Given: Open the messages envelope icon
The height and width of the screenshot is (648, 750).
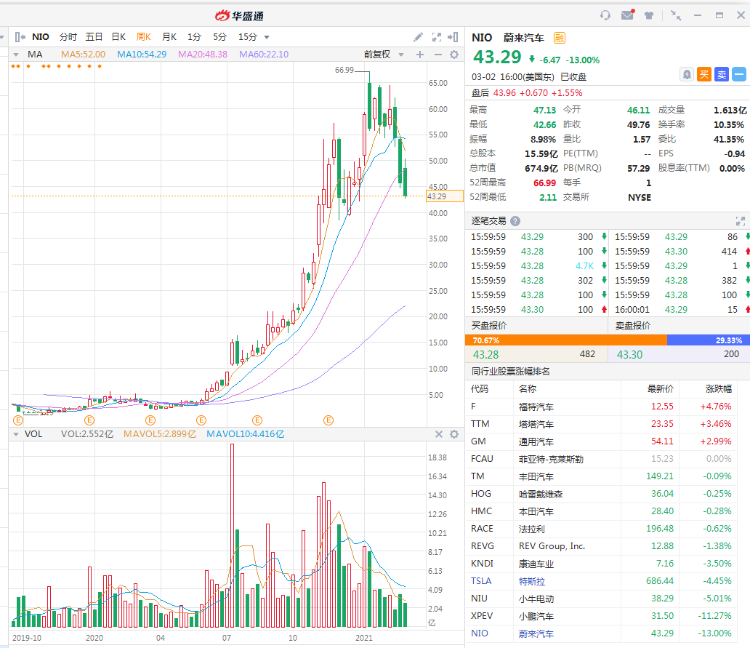Looking at the screenshot, I should 627,15.
